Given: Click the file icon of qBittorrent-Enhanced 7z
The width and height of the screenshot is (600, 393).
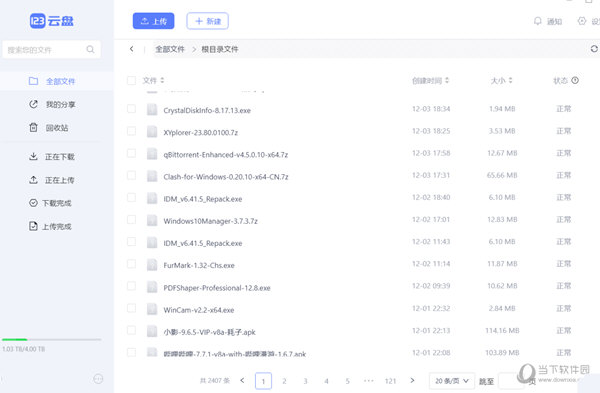Looking at the screenshot, I should 152,154.
